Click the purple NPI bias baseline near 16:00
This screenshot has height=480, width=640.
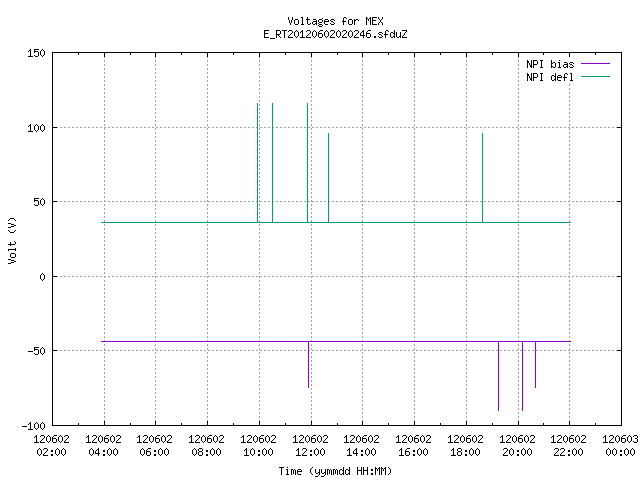click(x=414, y=341)
